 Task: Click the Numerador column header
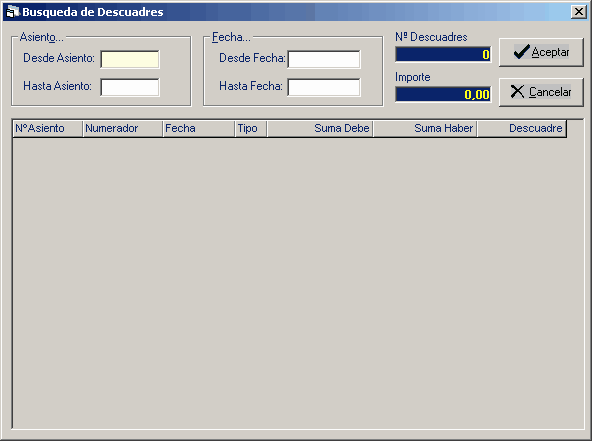click(x=123, y=128)
